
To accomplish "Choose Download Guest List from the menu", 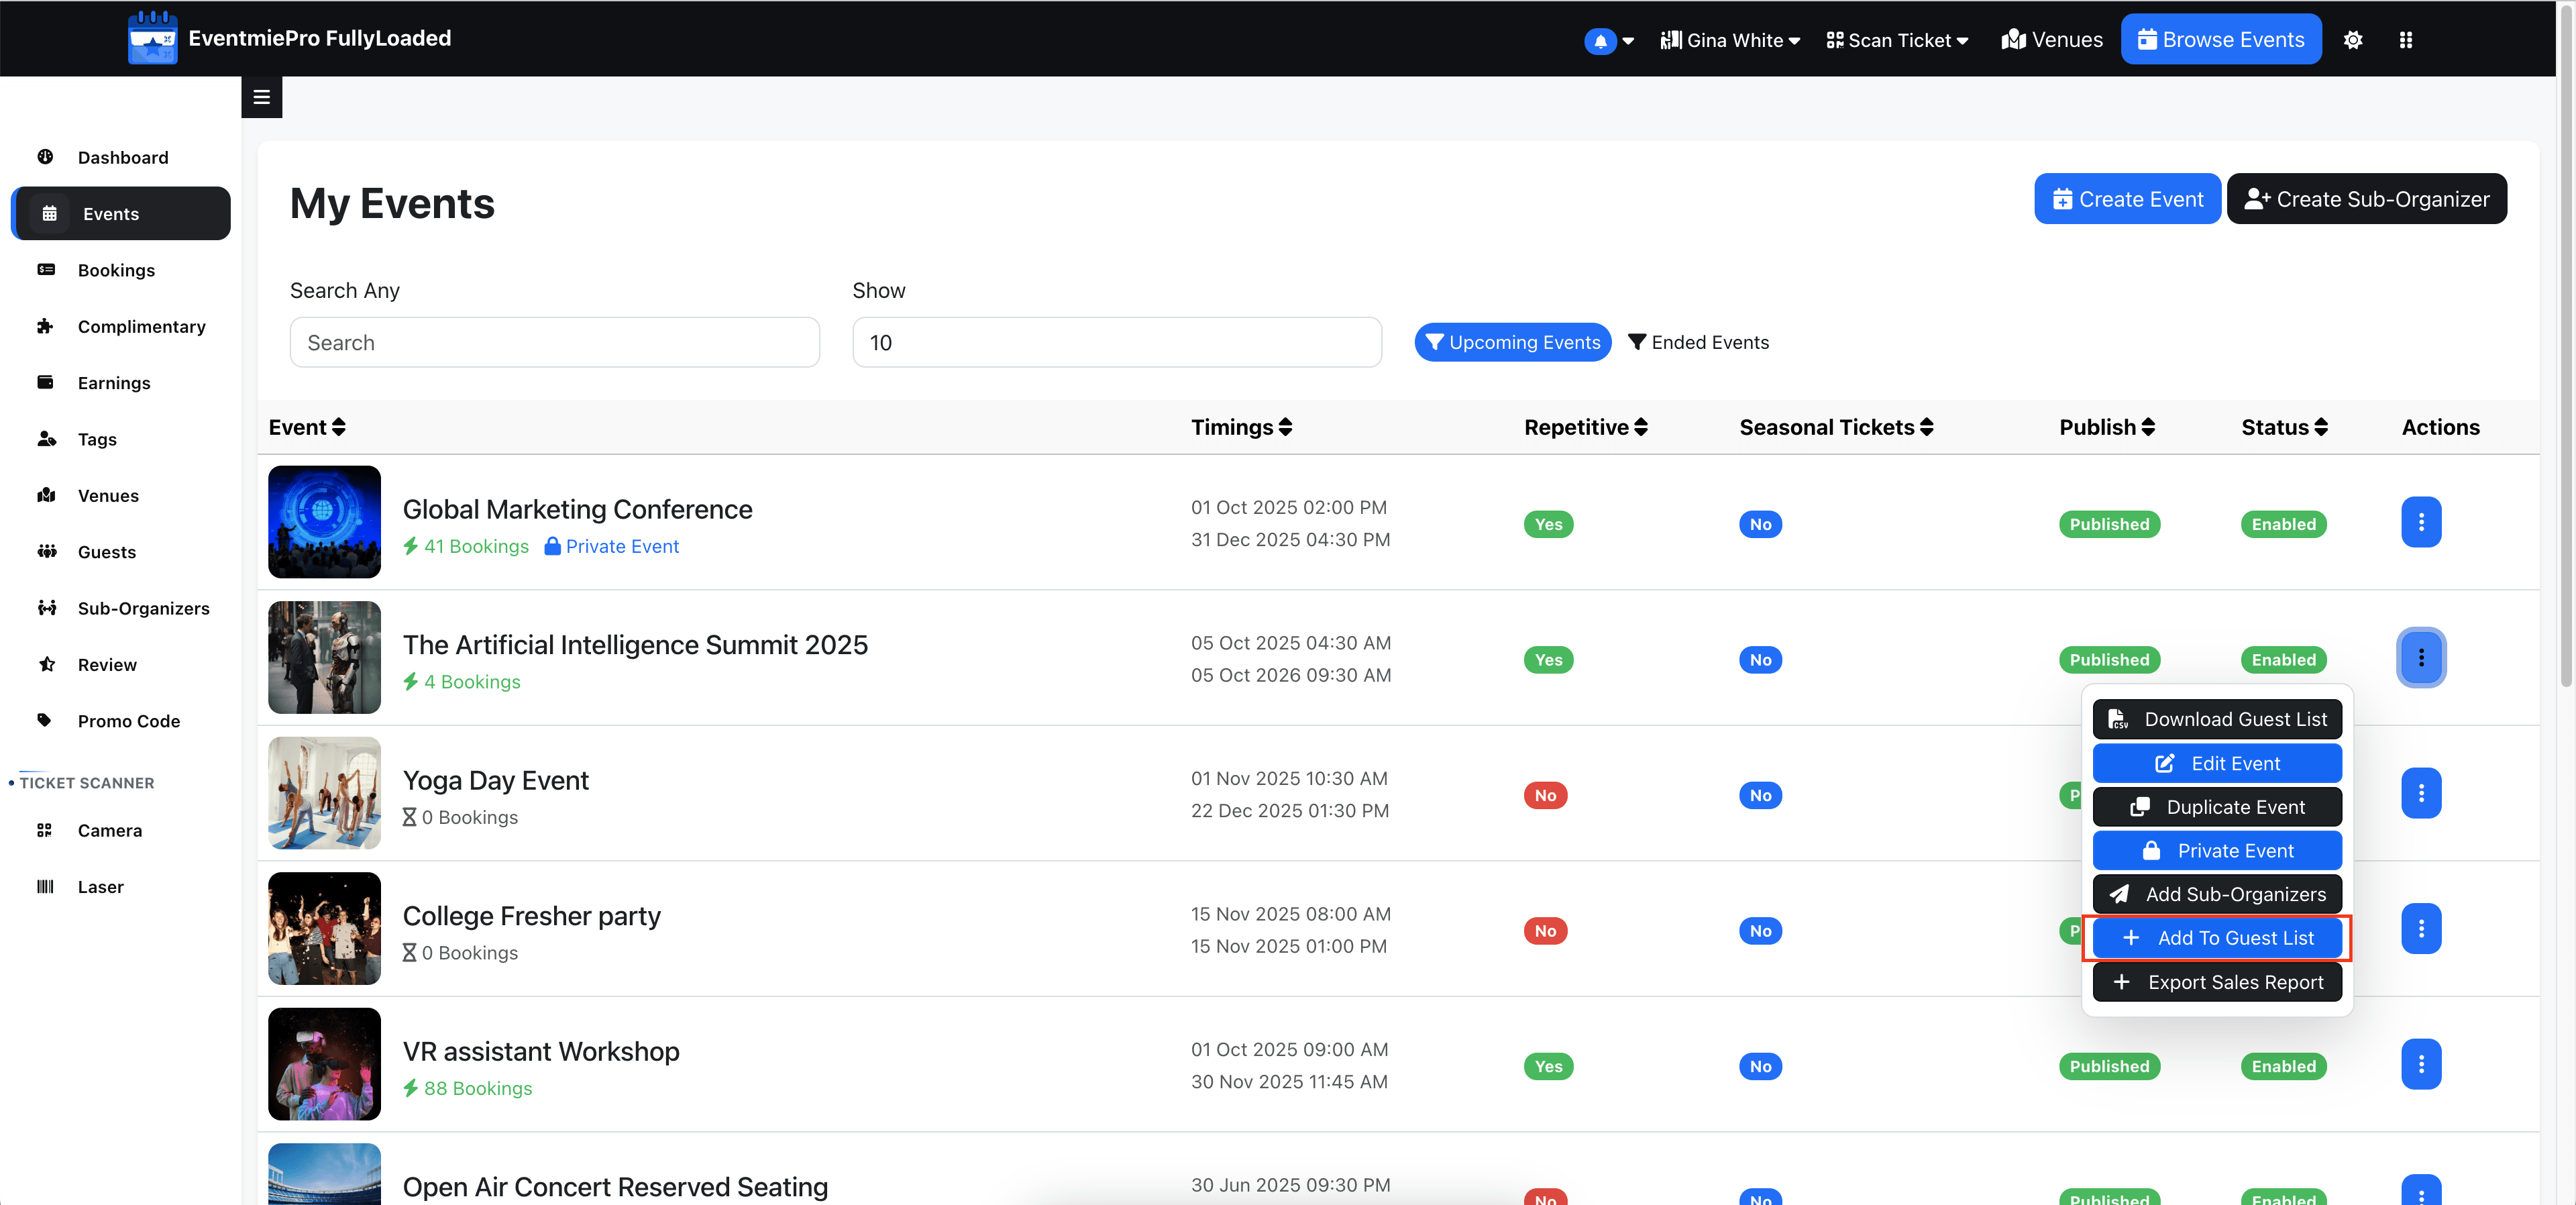I will (2216, 719).
